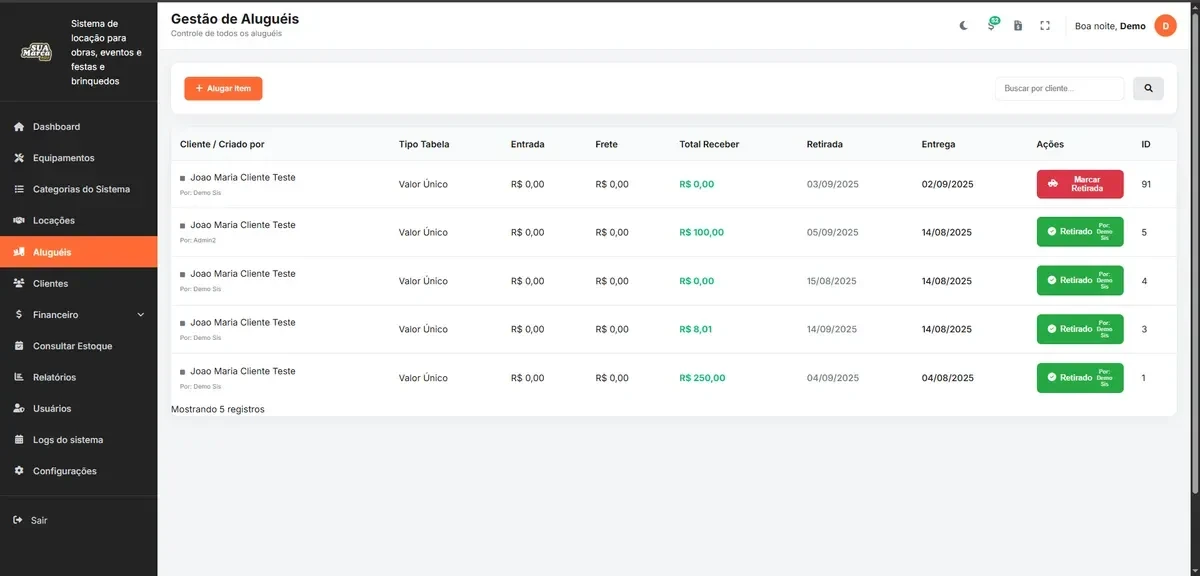
Task: Click the magnifier search button
Action: (1148, 89)
